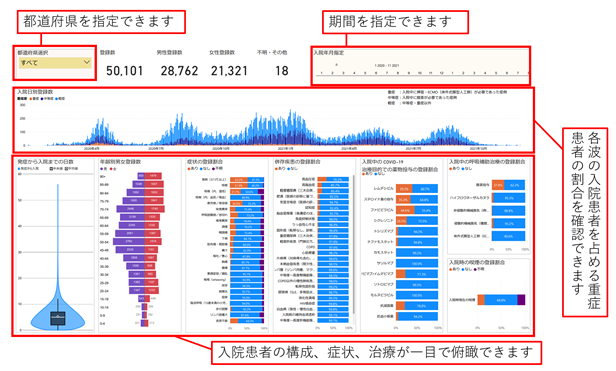Click the 男 legend item in 年齢別男女登録数
This screenshot has width=616, height=371.
pos(104,169)
